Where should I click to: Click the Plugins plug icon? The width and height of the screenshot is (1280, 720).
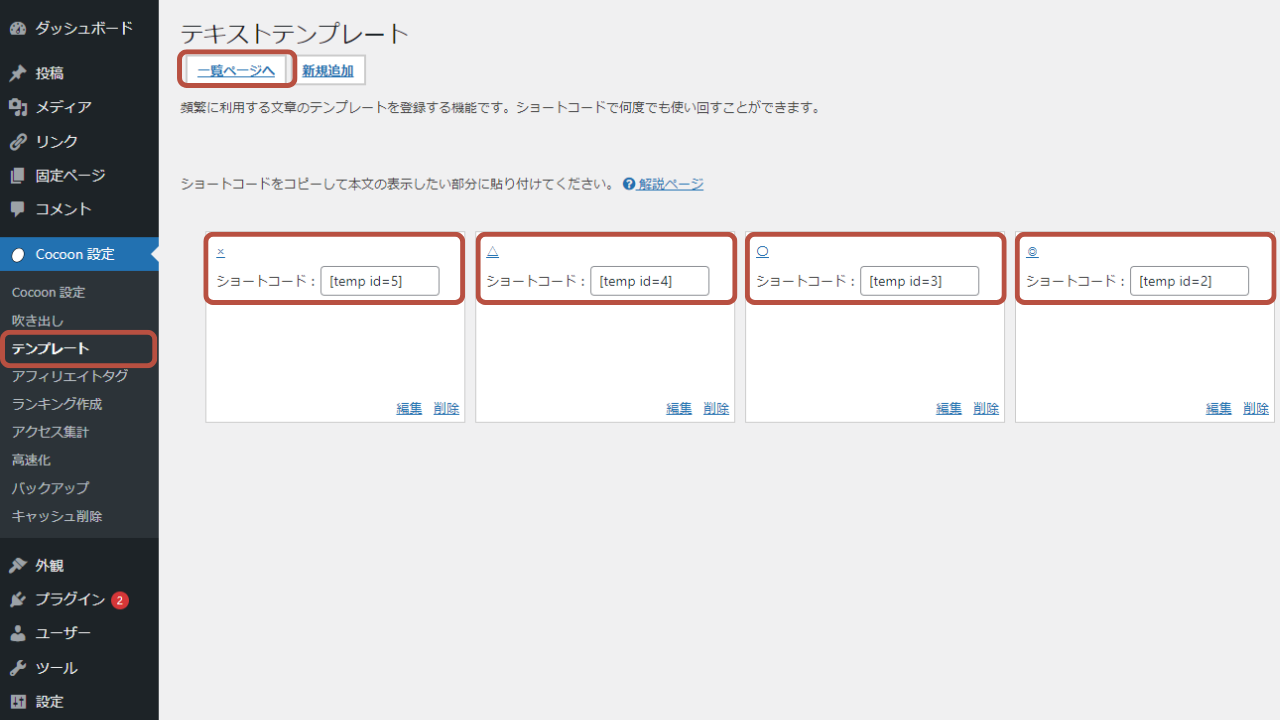point(18,599)
